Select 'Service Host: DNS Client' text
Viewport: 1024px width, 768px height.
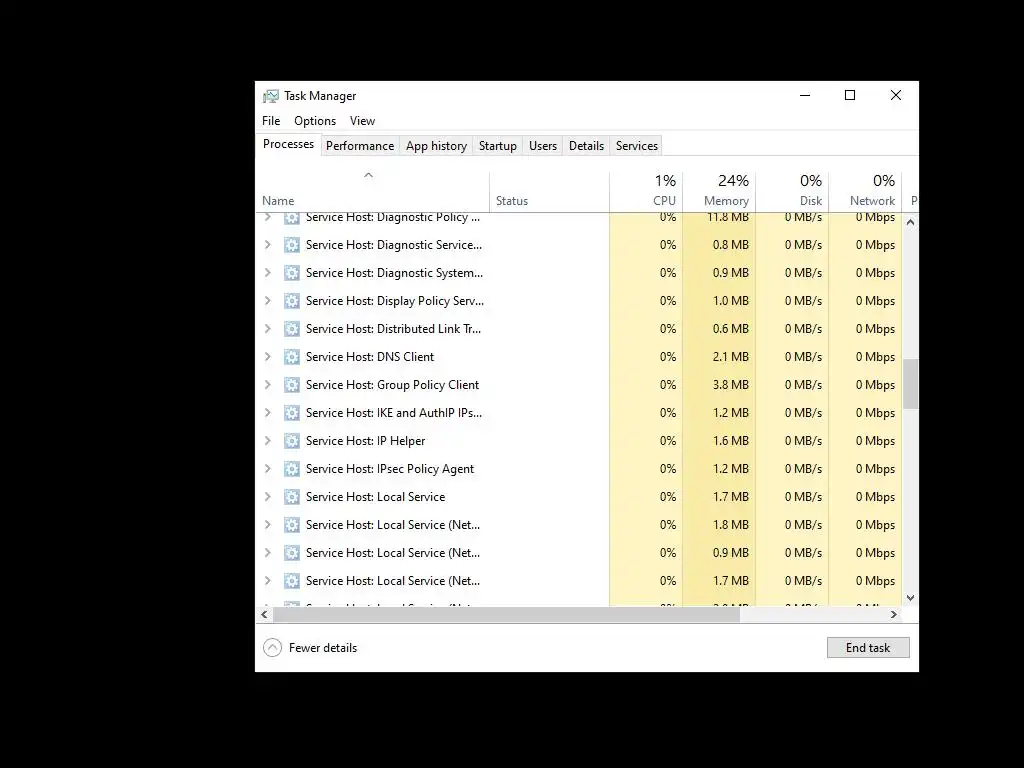370,357
